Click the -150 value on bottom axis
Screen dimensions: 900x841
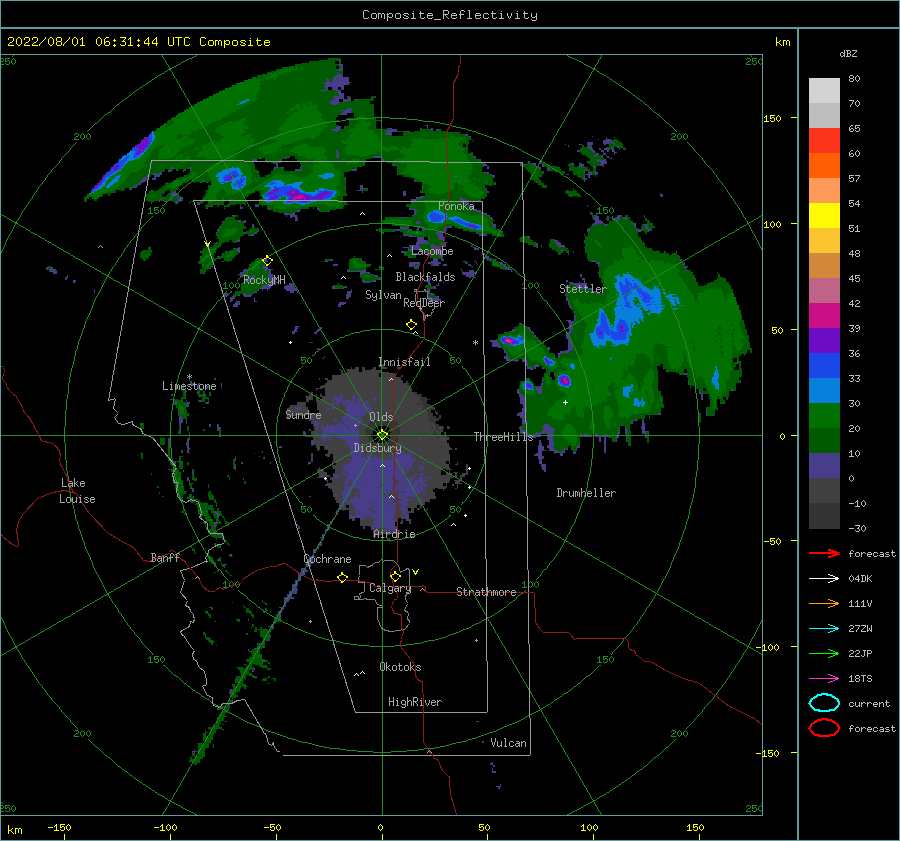tap(59, 827)
